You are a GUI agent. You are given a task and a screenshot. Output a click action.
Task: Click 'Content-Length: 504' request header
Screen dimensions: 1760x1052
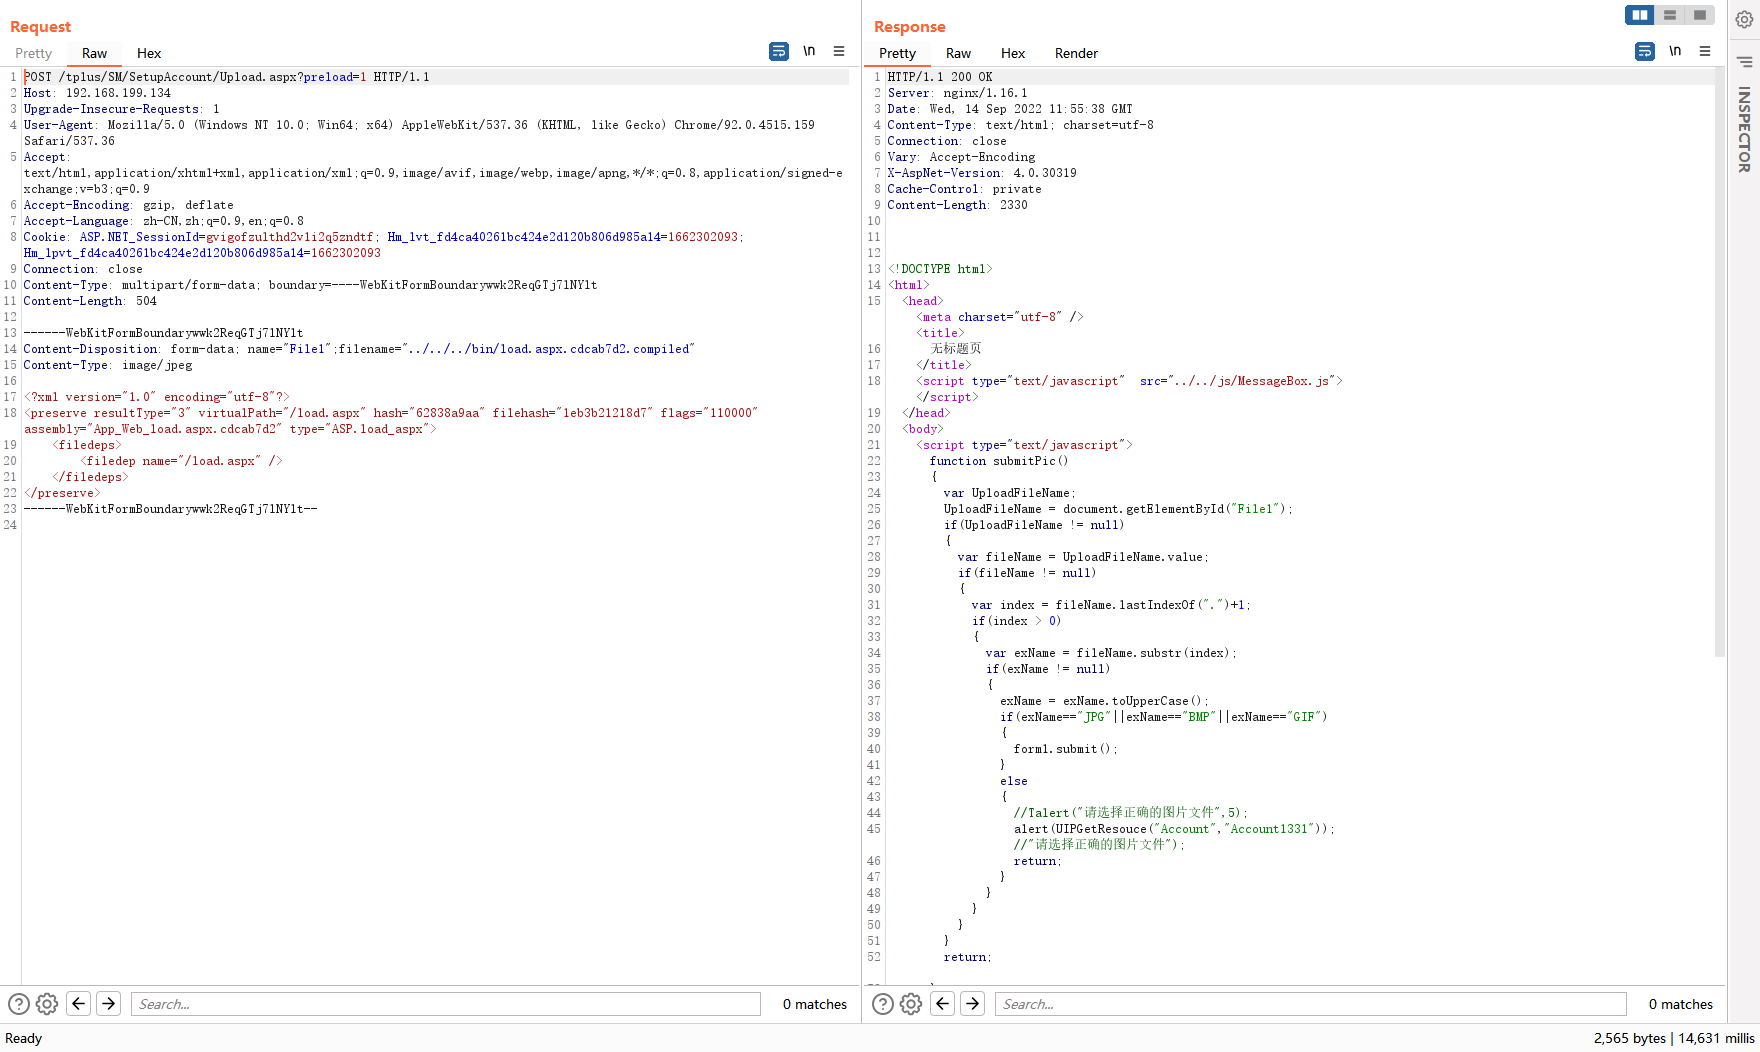tap(90, 301)
